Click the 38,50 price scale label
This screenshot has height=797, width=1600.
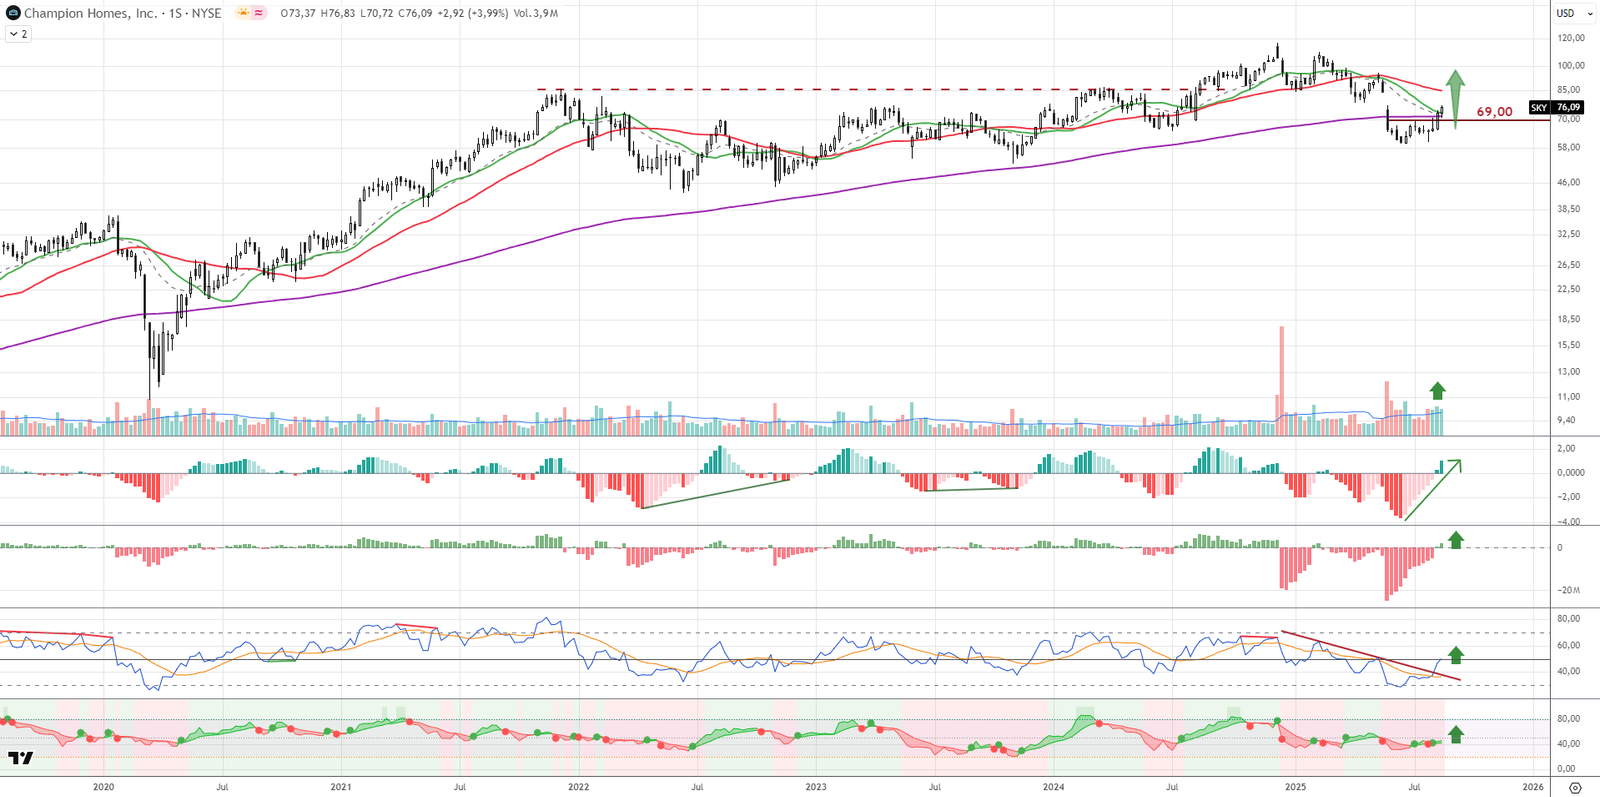1568,210
